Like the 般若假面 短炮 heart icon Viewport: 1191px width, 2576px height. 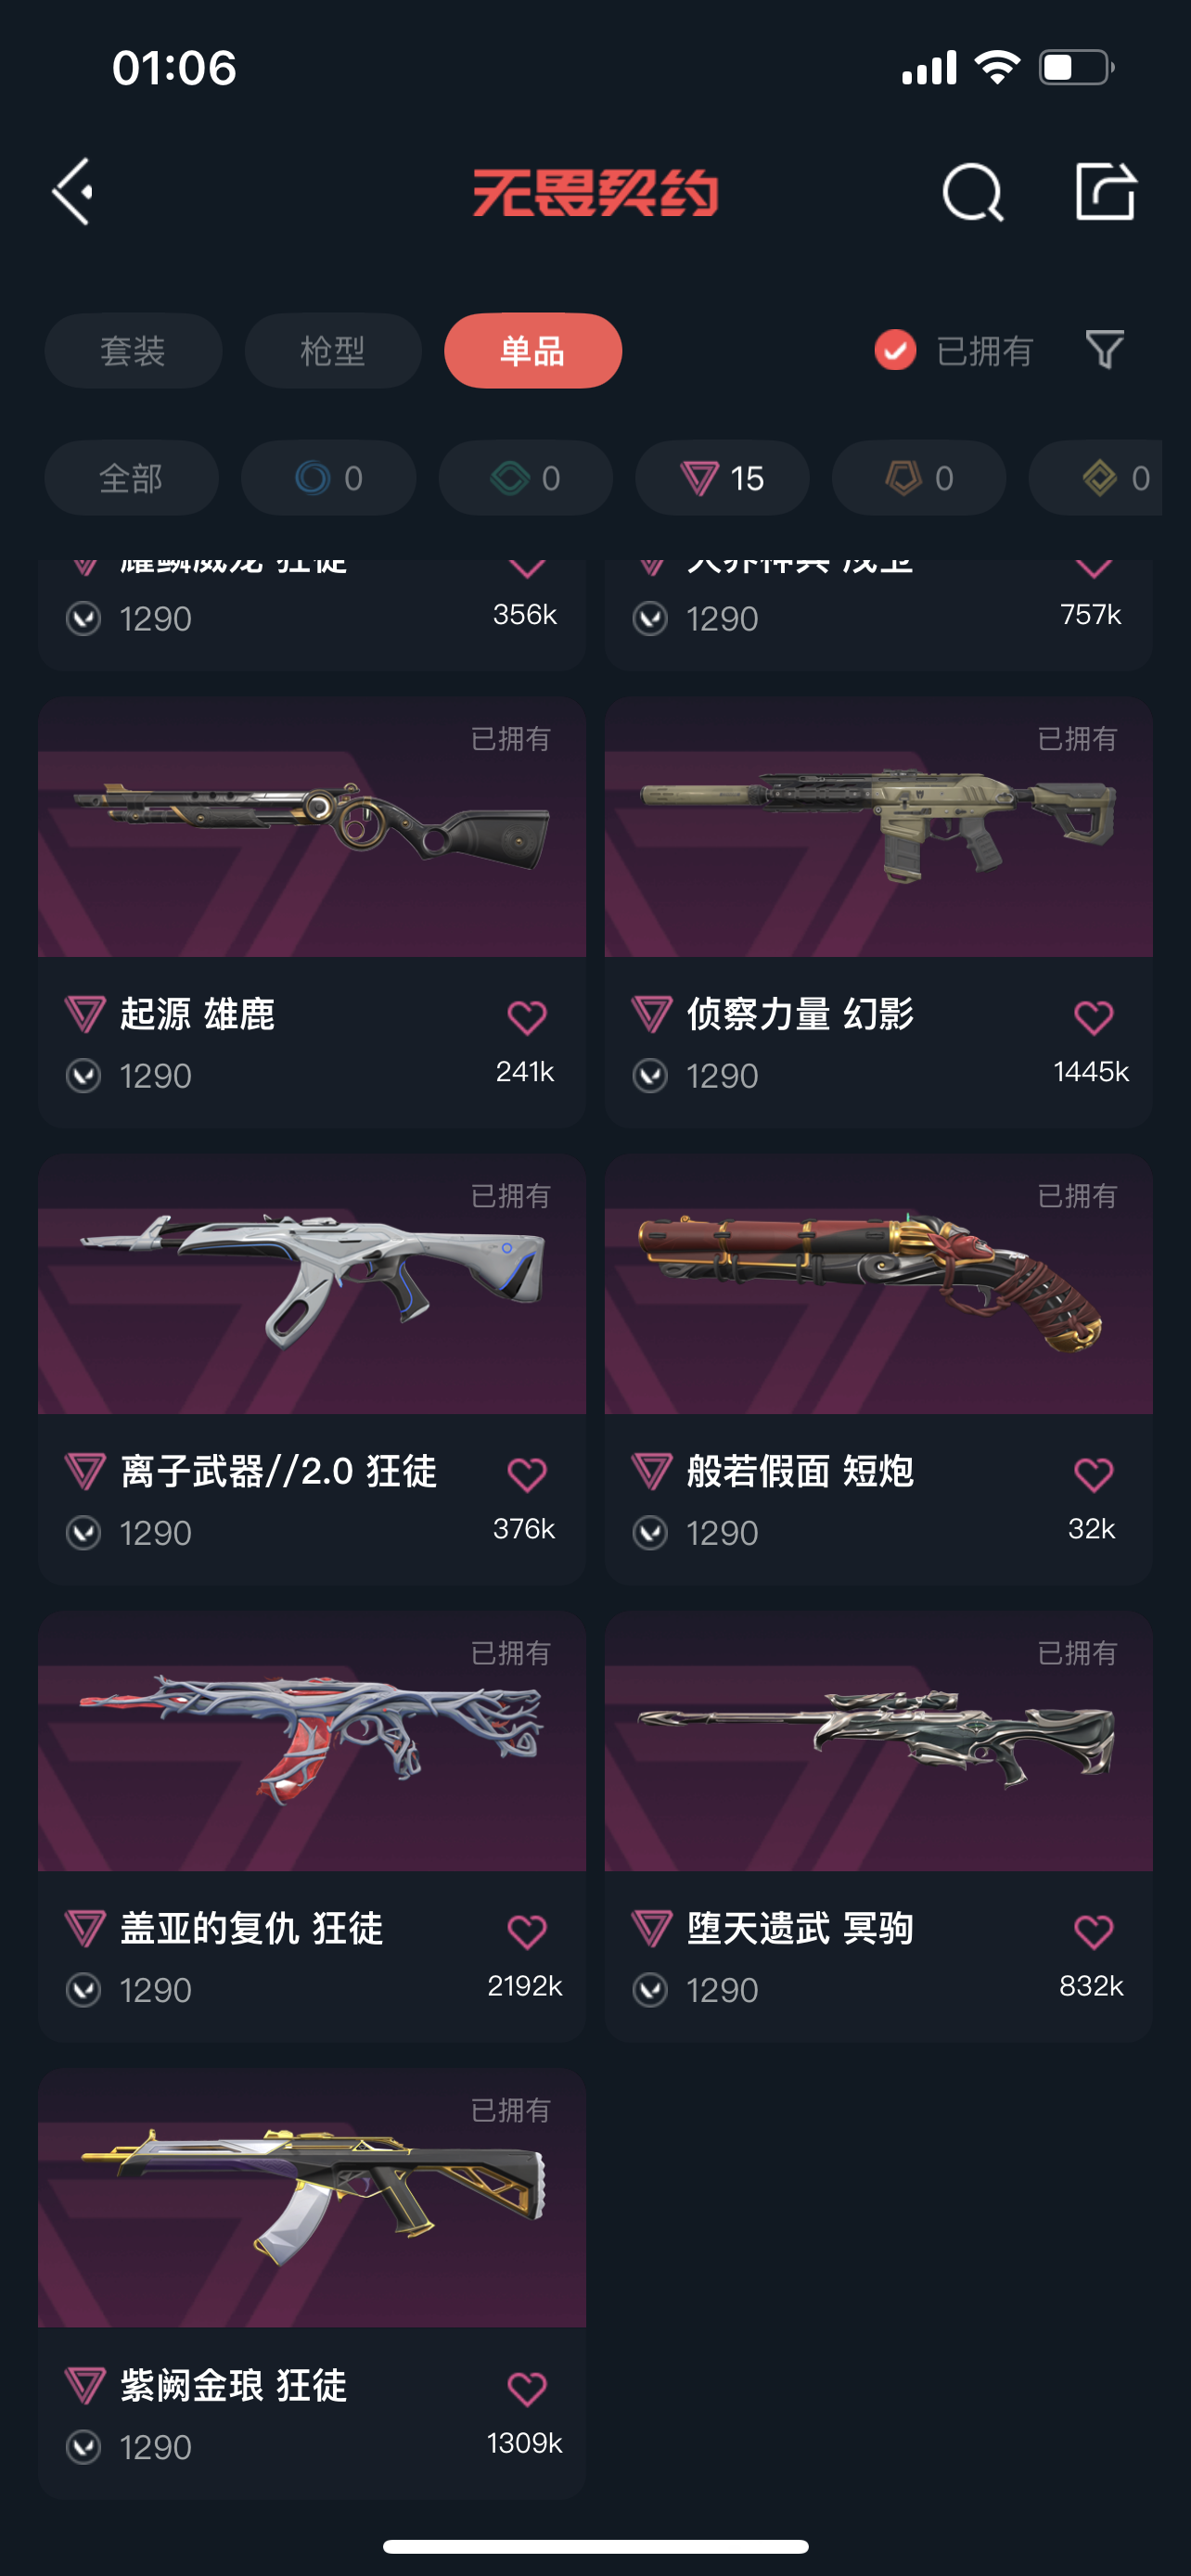[x=1093, y=1474]
